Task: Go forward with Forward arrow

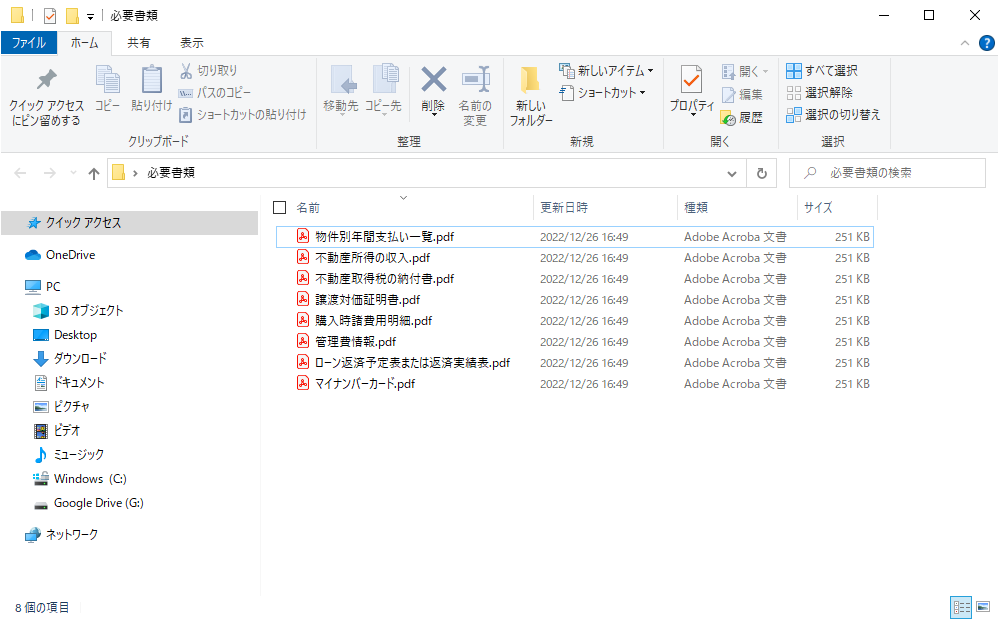Action: [49, 173]
